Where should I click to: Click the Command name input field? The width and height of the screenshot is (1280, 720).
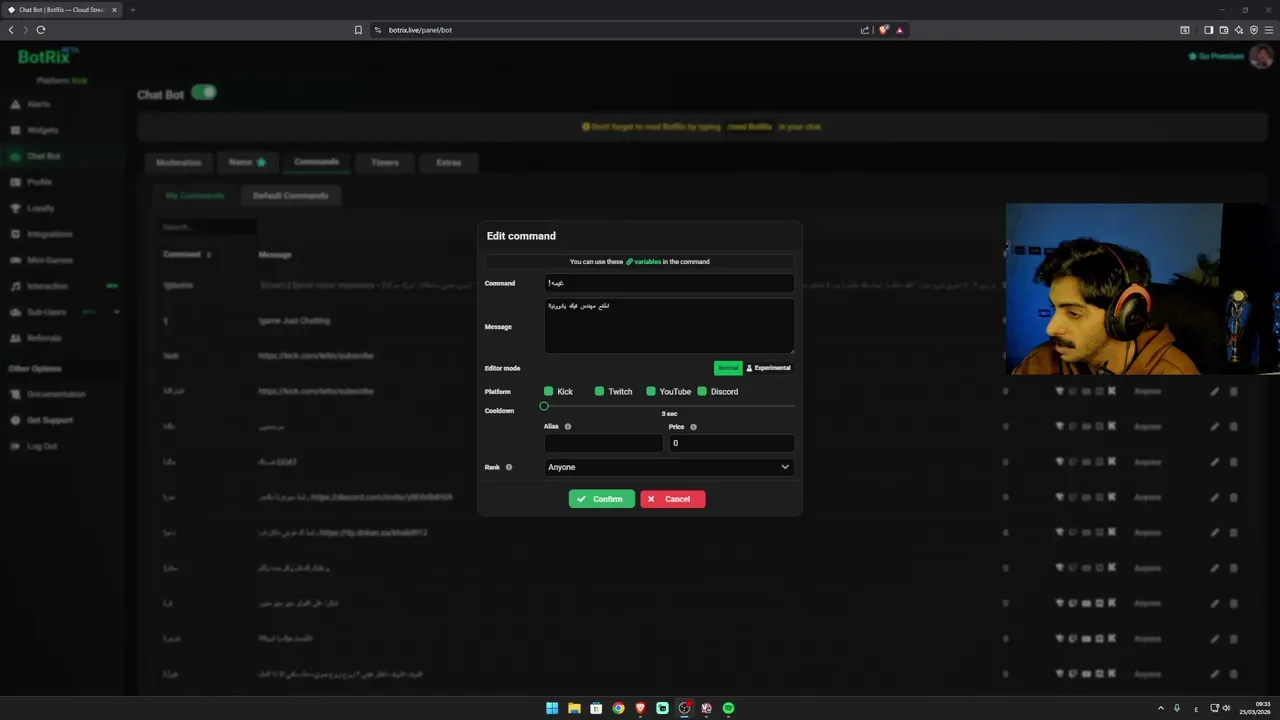669,283
